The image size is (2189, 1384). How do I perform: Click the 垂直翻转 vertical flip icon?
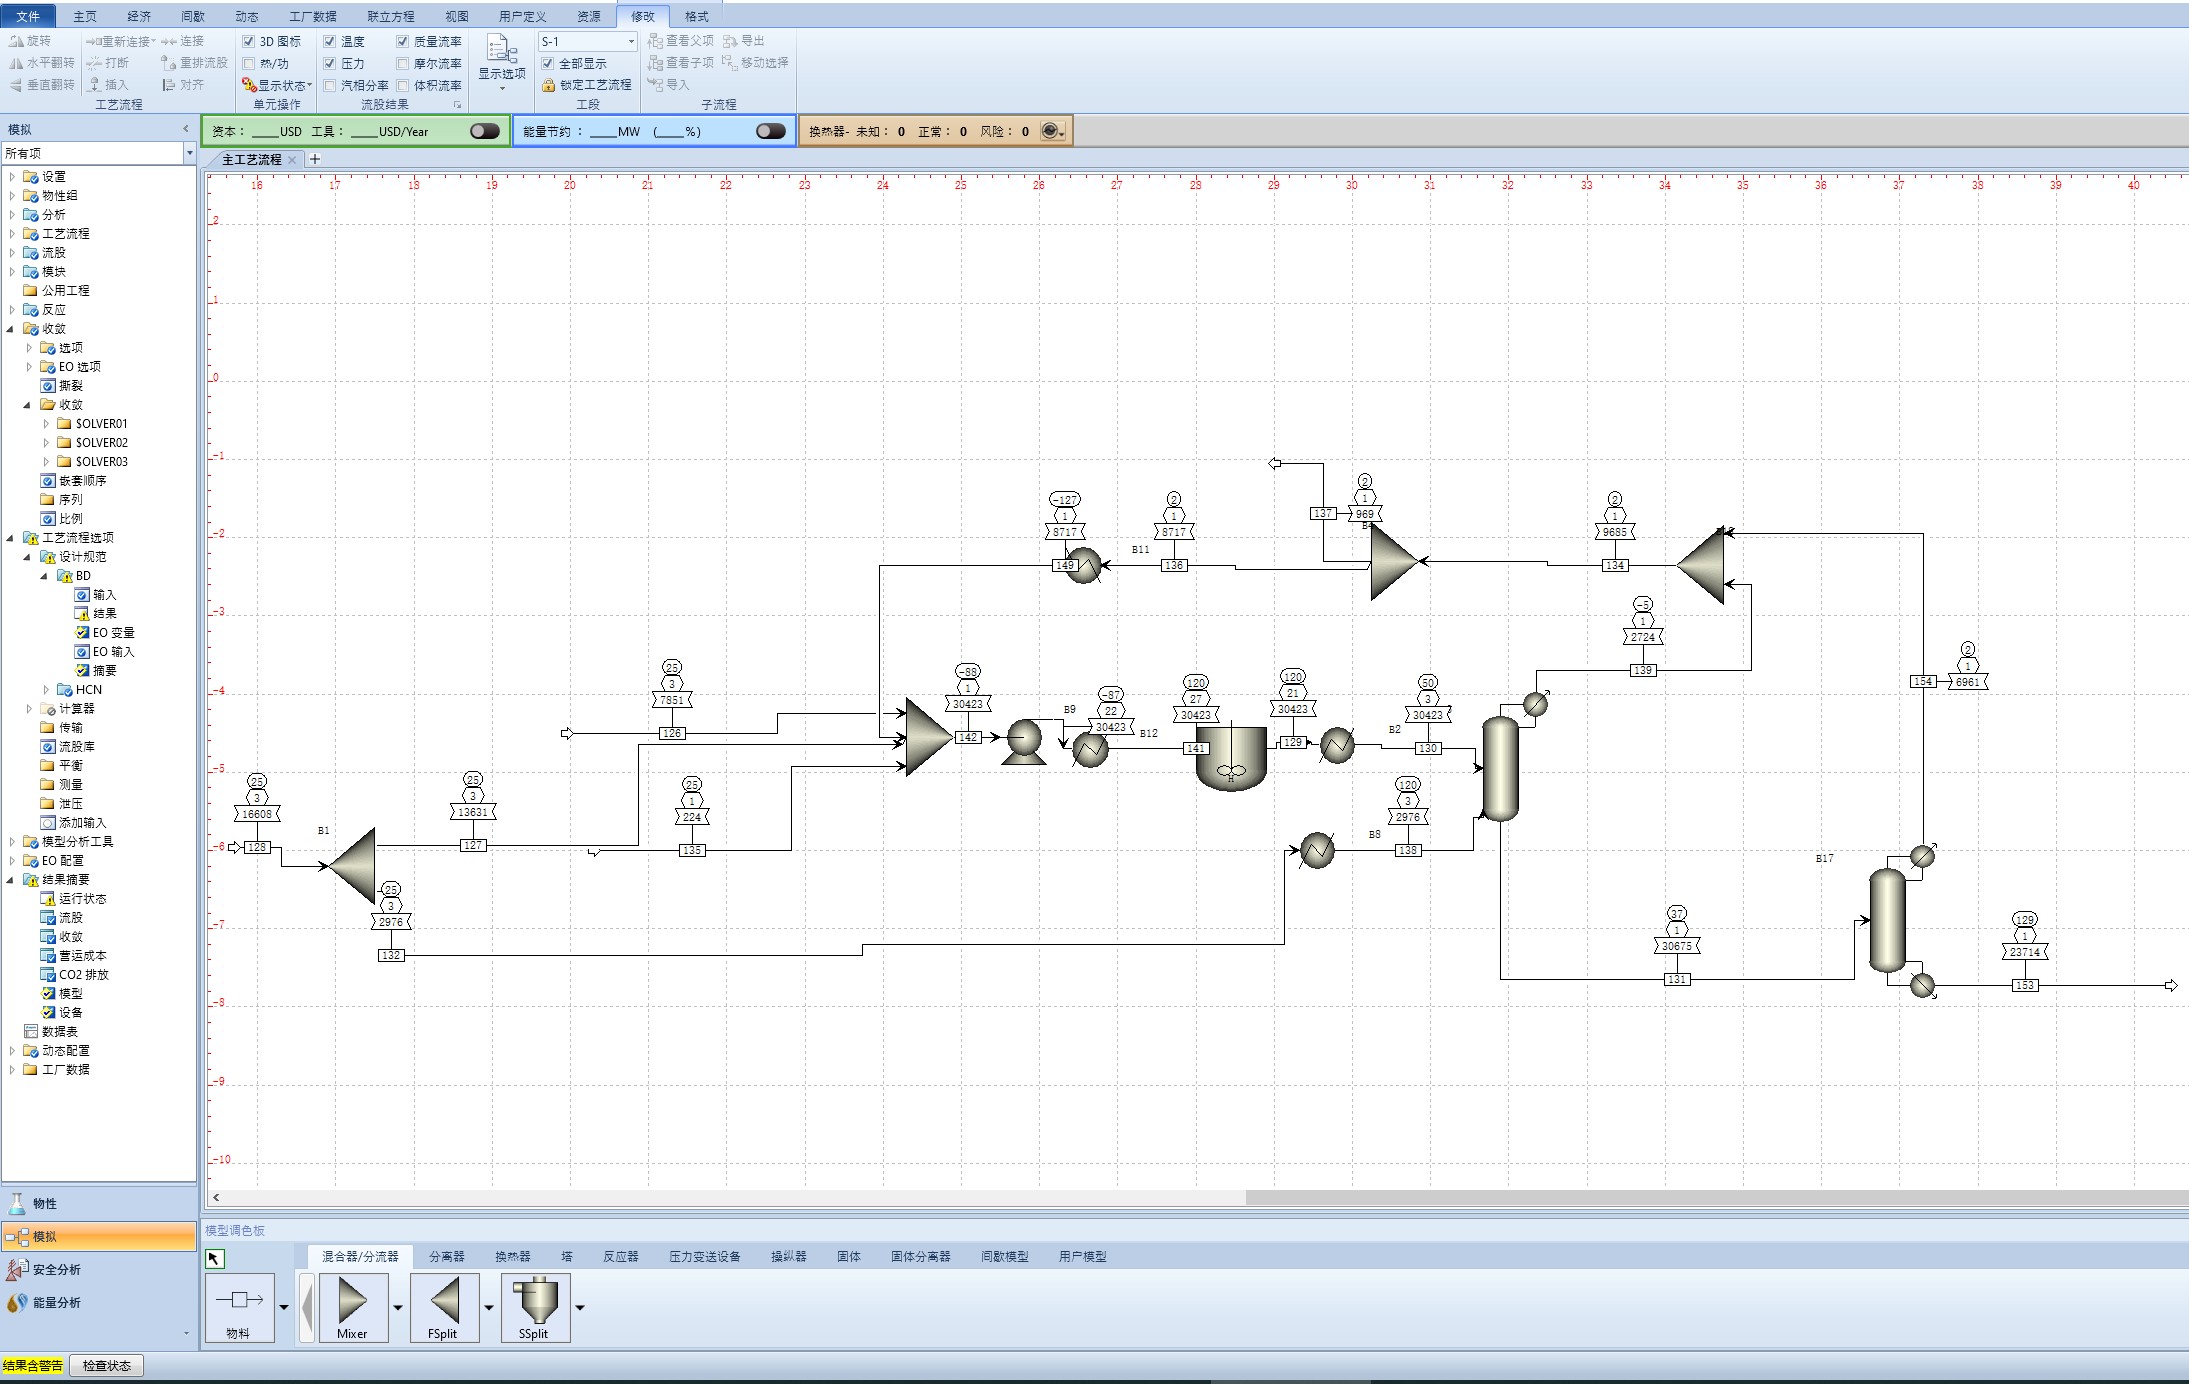[16, 85]
